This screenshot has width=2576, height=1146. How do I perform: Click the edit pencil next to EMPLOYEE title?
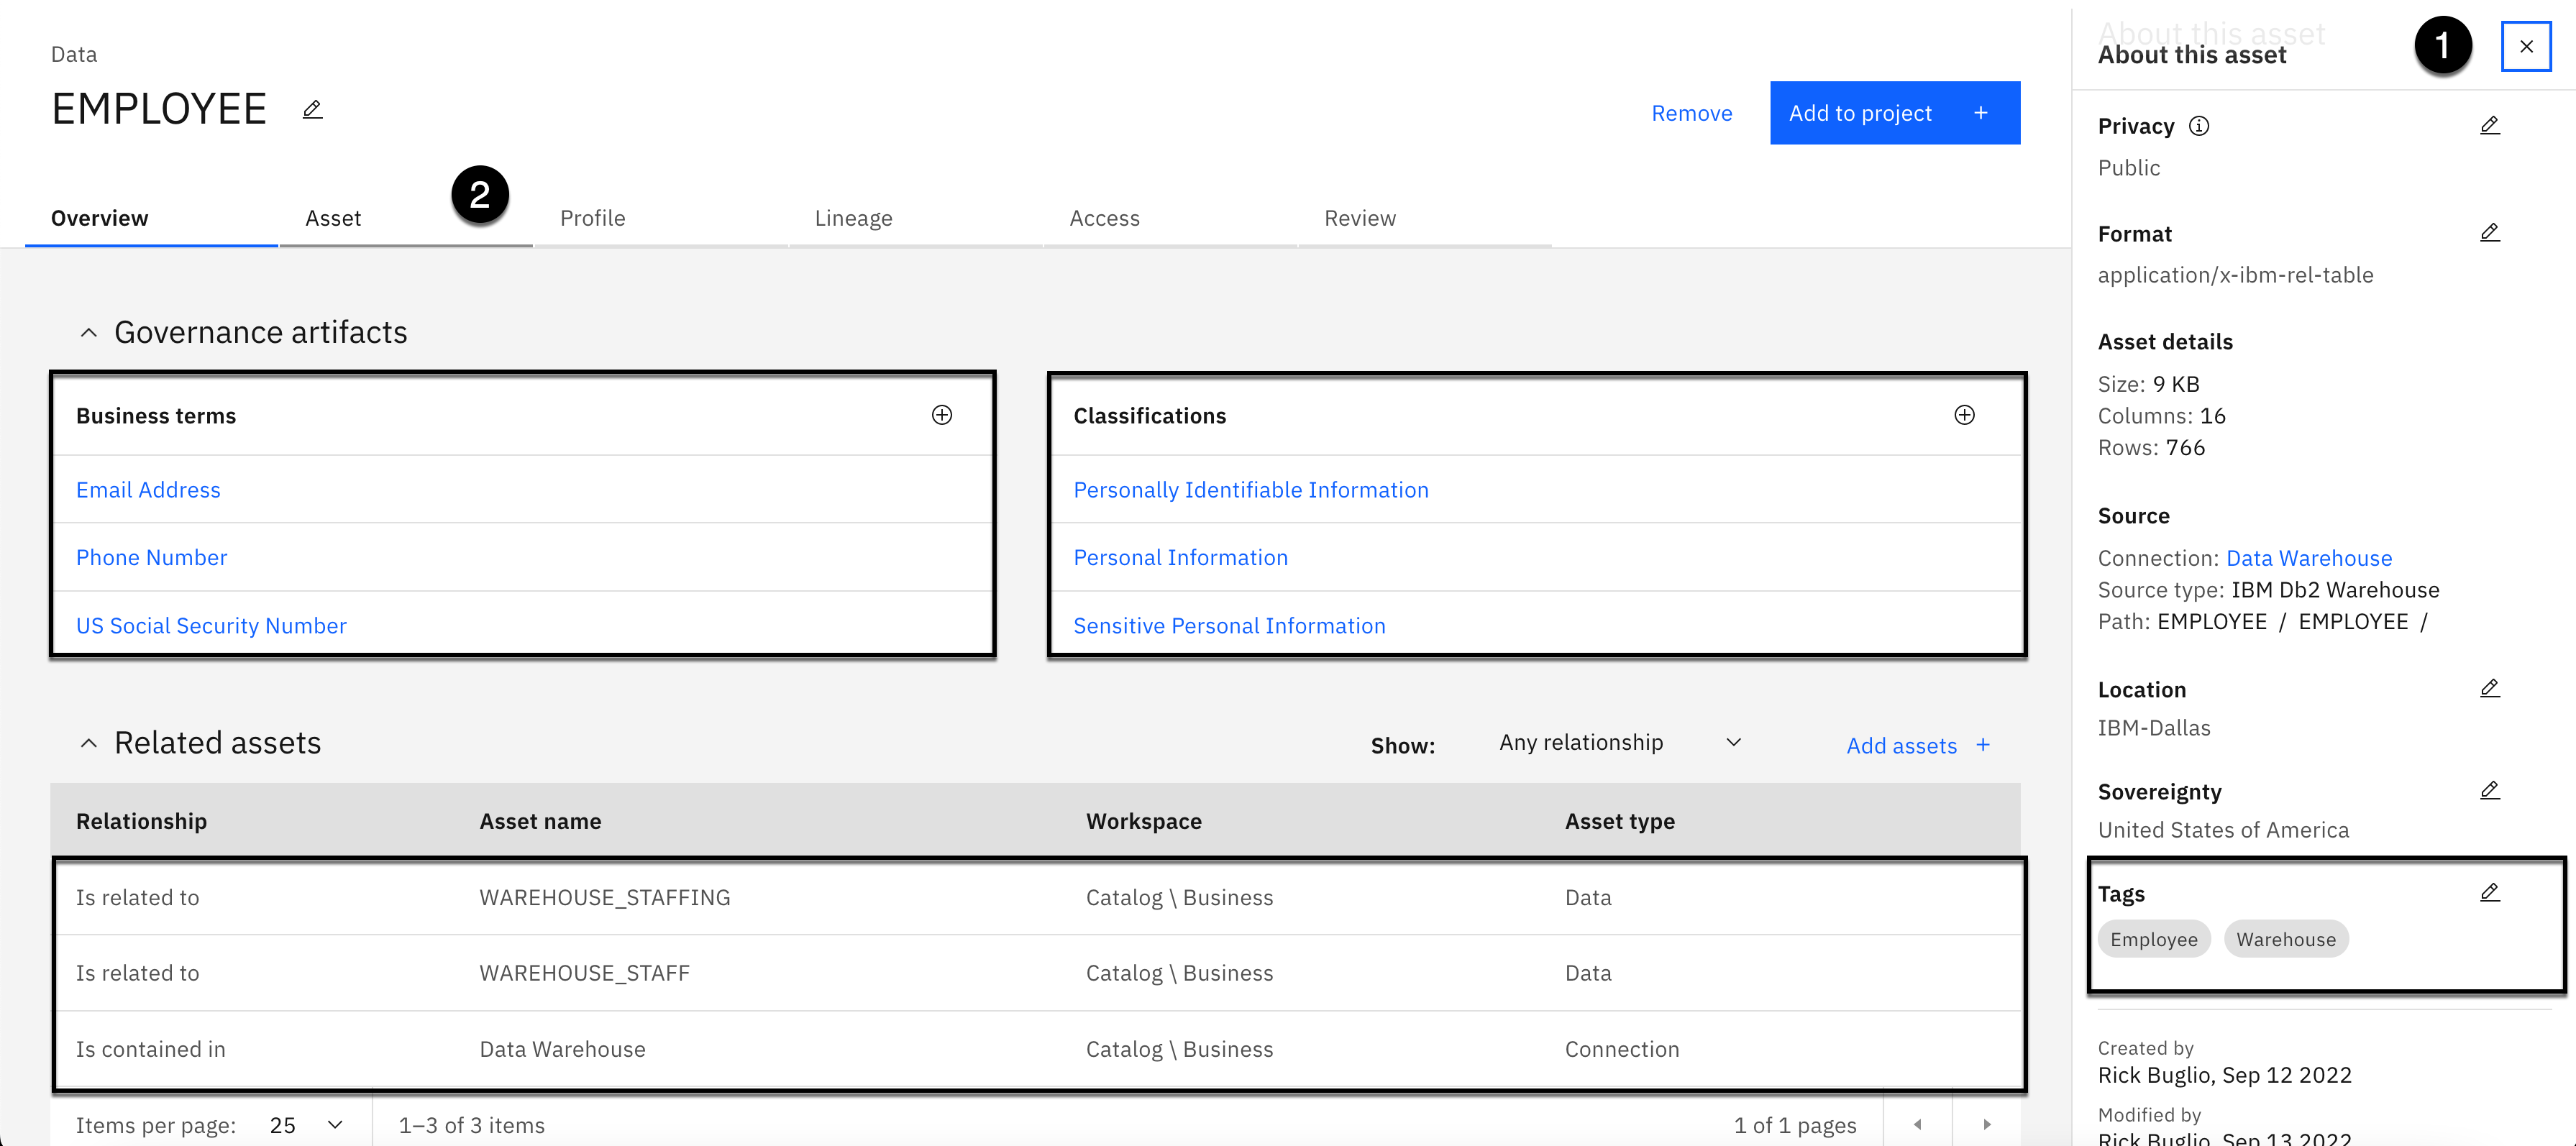click(312, 110)
